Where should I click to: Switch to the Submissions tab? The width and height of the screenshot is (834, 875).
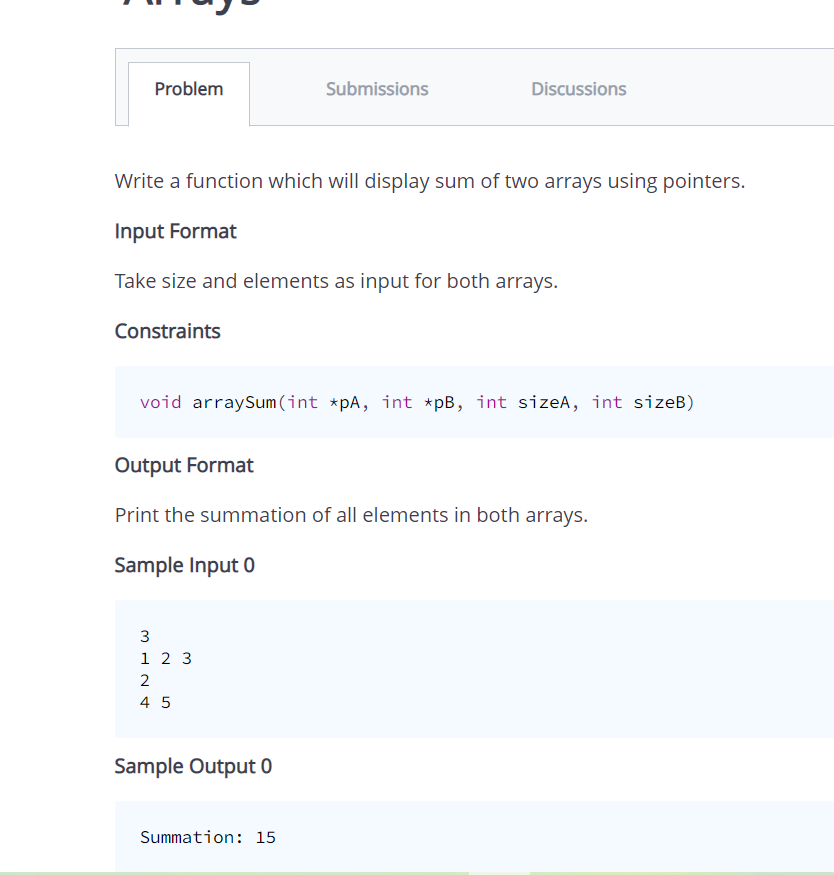pyautogui.click(x=377, y=89)
